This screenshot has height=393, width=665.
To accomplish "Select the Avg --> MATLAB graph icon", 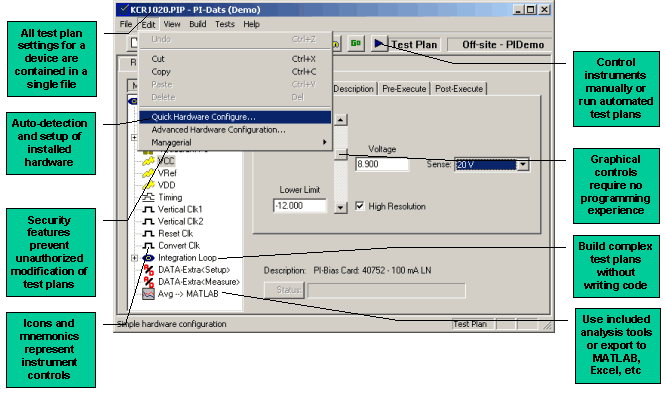I will (148, 294).
